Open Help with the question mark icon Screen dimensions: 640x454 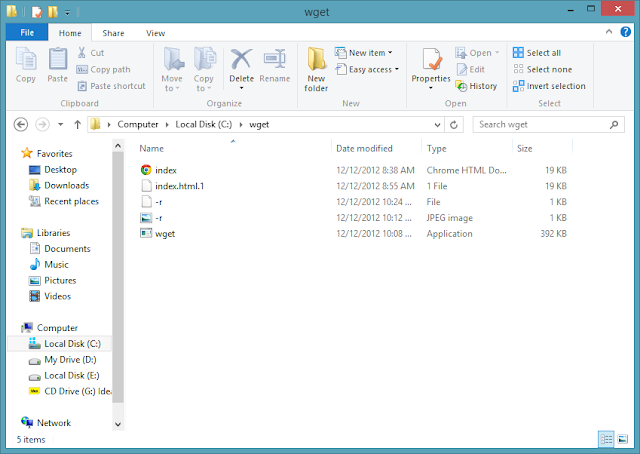tap(625, 31)
